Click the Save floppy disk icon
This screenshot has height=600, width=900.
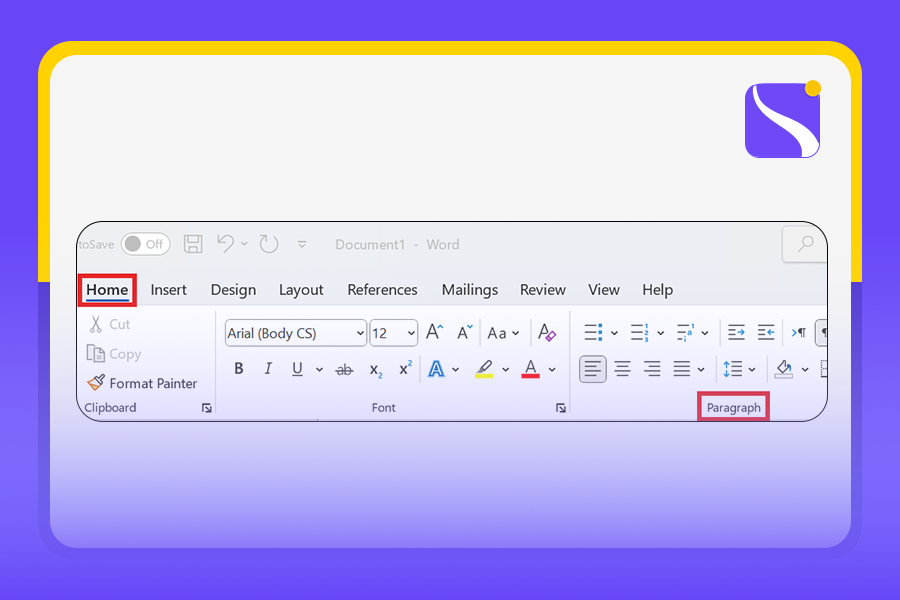tap(193, 244)
